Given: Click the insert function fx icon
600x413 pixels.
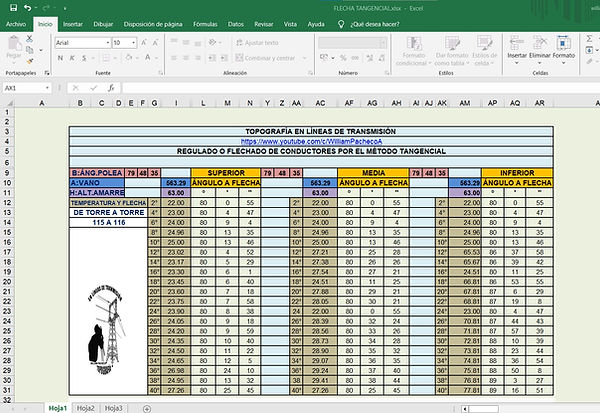Looking at the screenshot, I should tap(111, 88).
